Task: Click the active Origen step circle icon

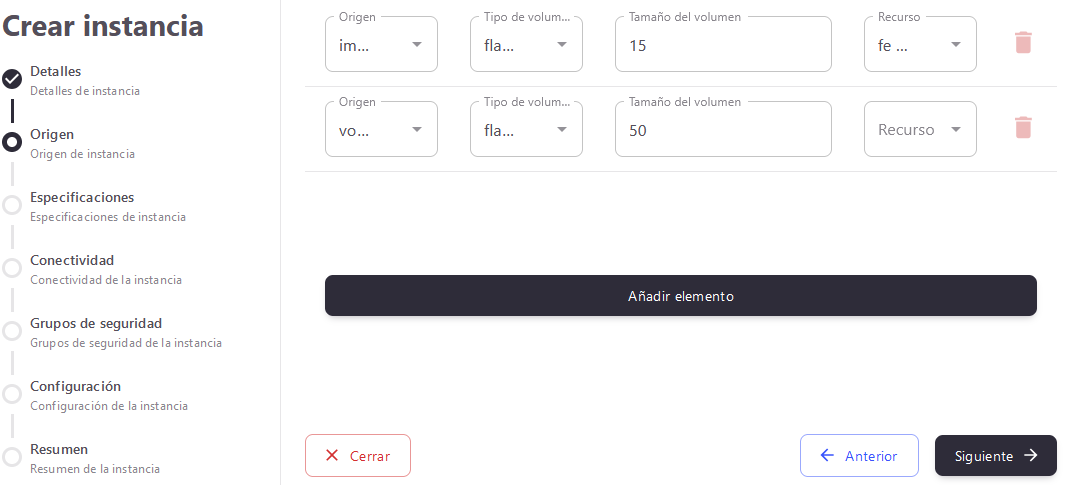Action: click(x=12, y=142)
